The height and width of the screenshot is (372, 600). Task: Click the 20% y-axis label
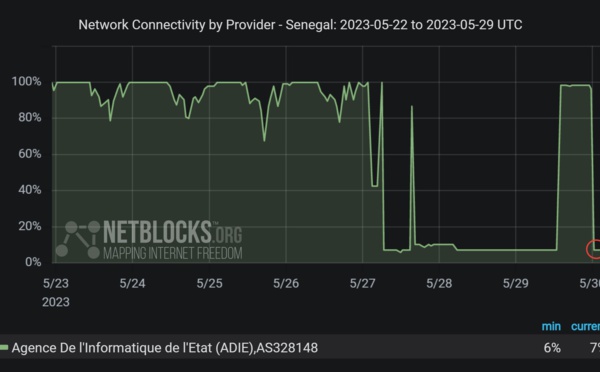pyautogui.click(x=29, y=226)
